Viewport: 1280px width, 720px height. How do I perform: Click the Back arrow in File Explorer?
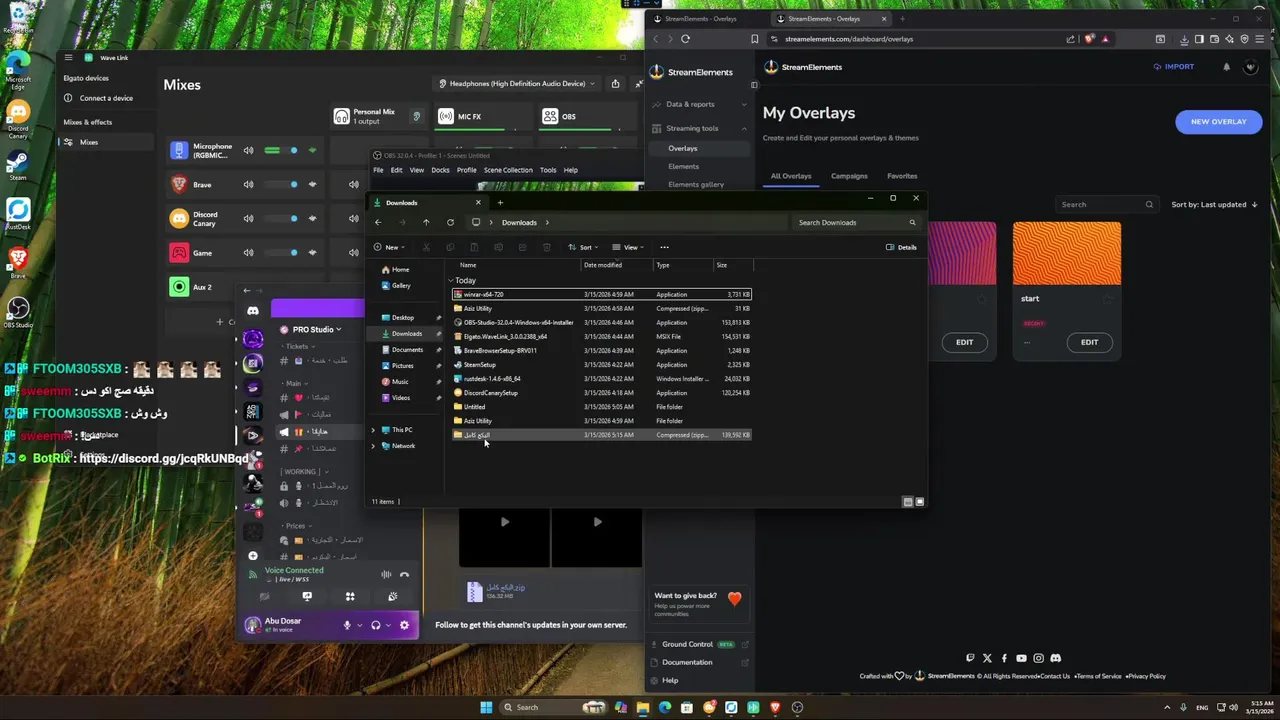[x=377, y=222]
